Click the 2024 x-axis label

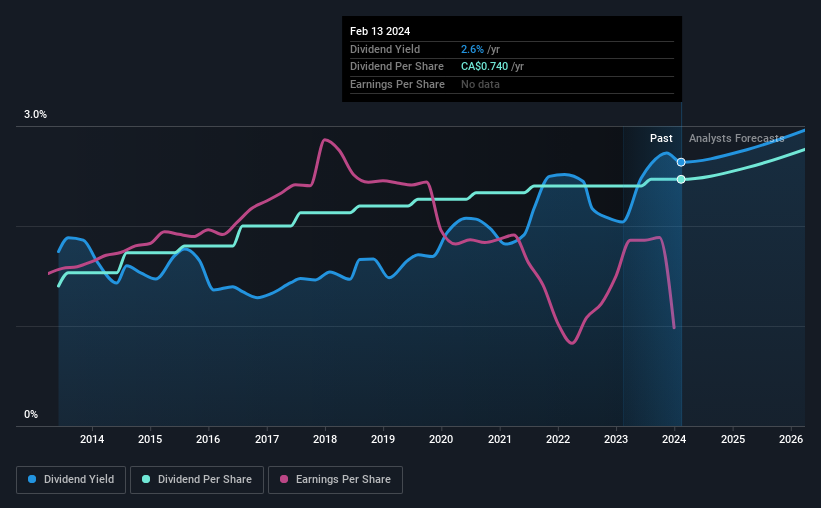pos(674,439)
